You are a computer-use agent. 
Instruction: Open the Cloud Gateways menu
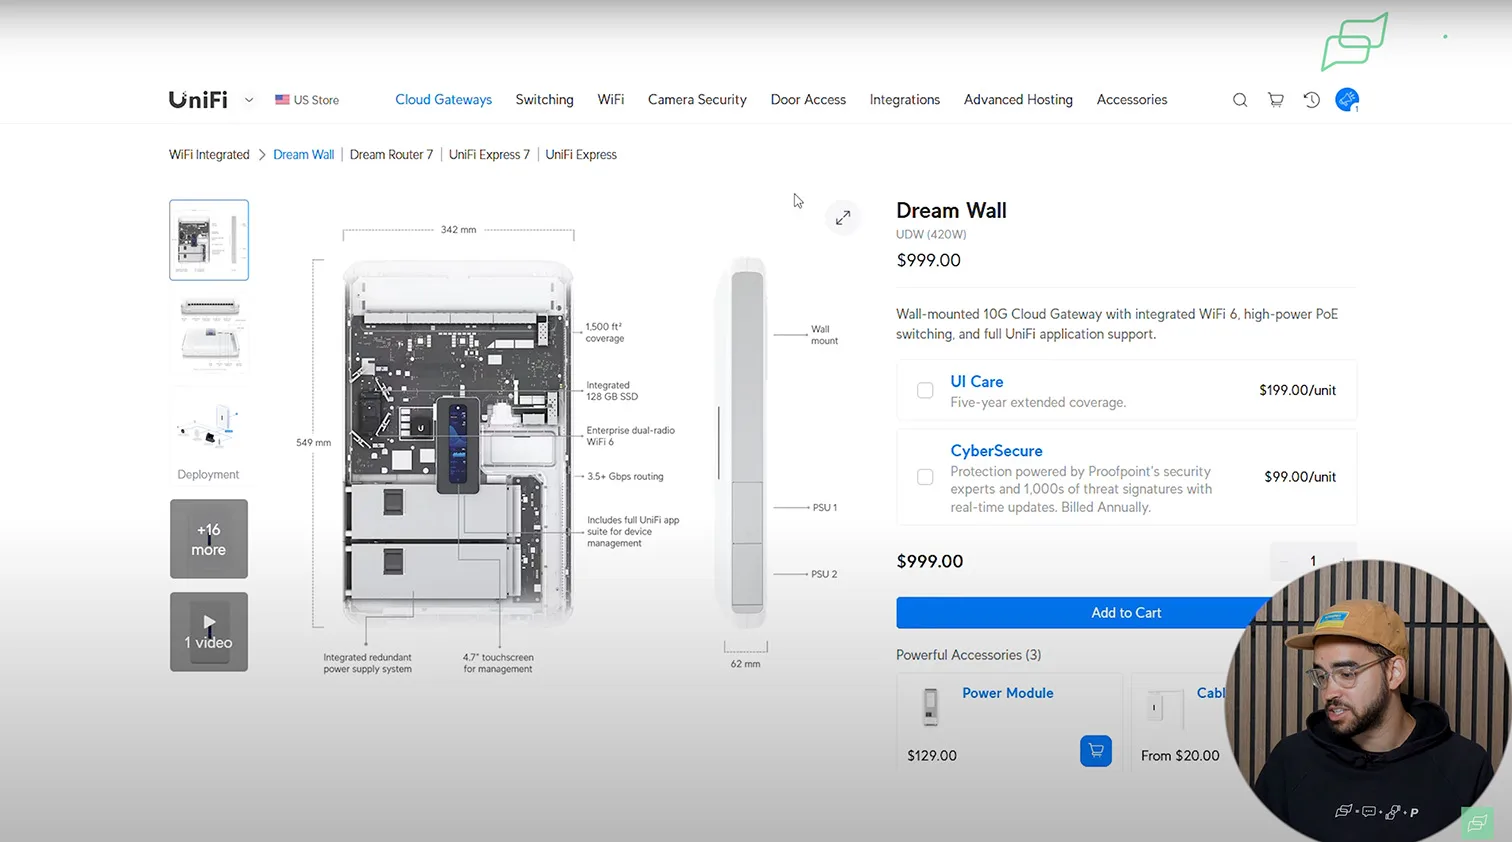[443, 100]
